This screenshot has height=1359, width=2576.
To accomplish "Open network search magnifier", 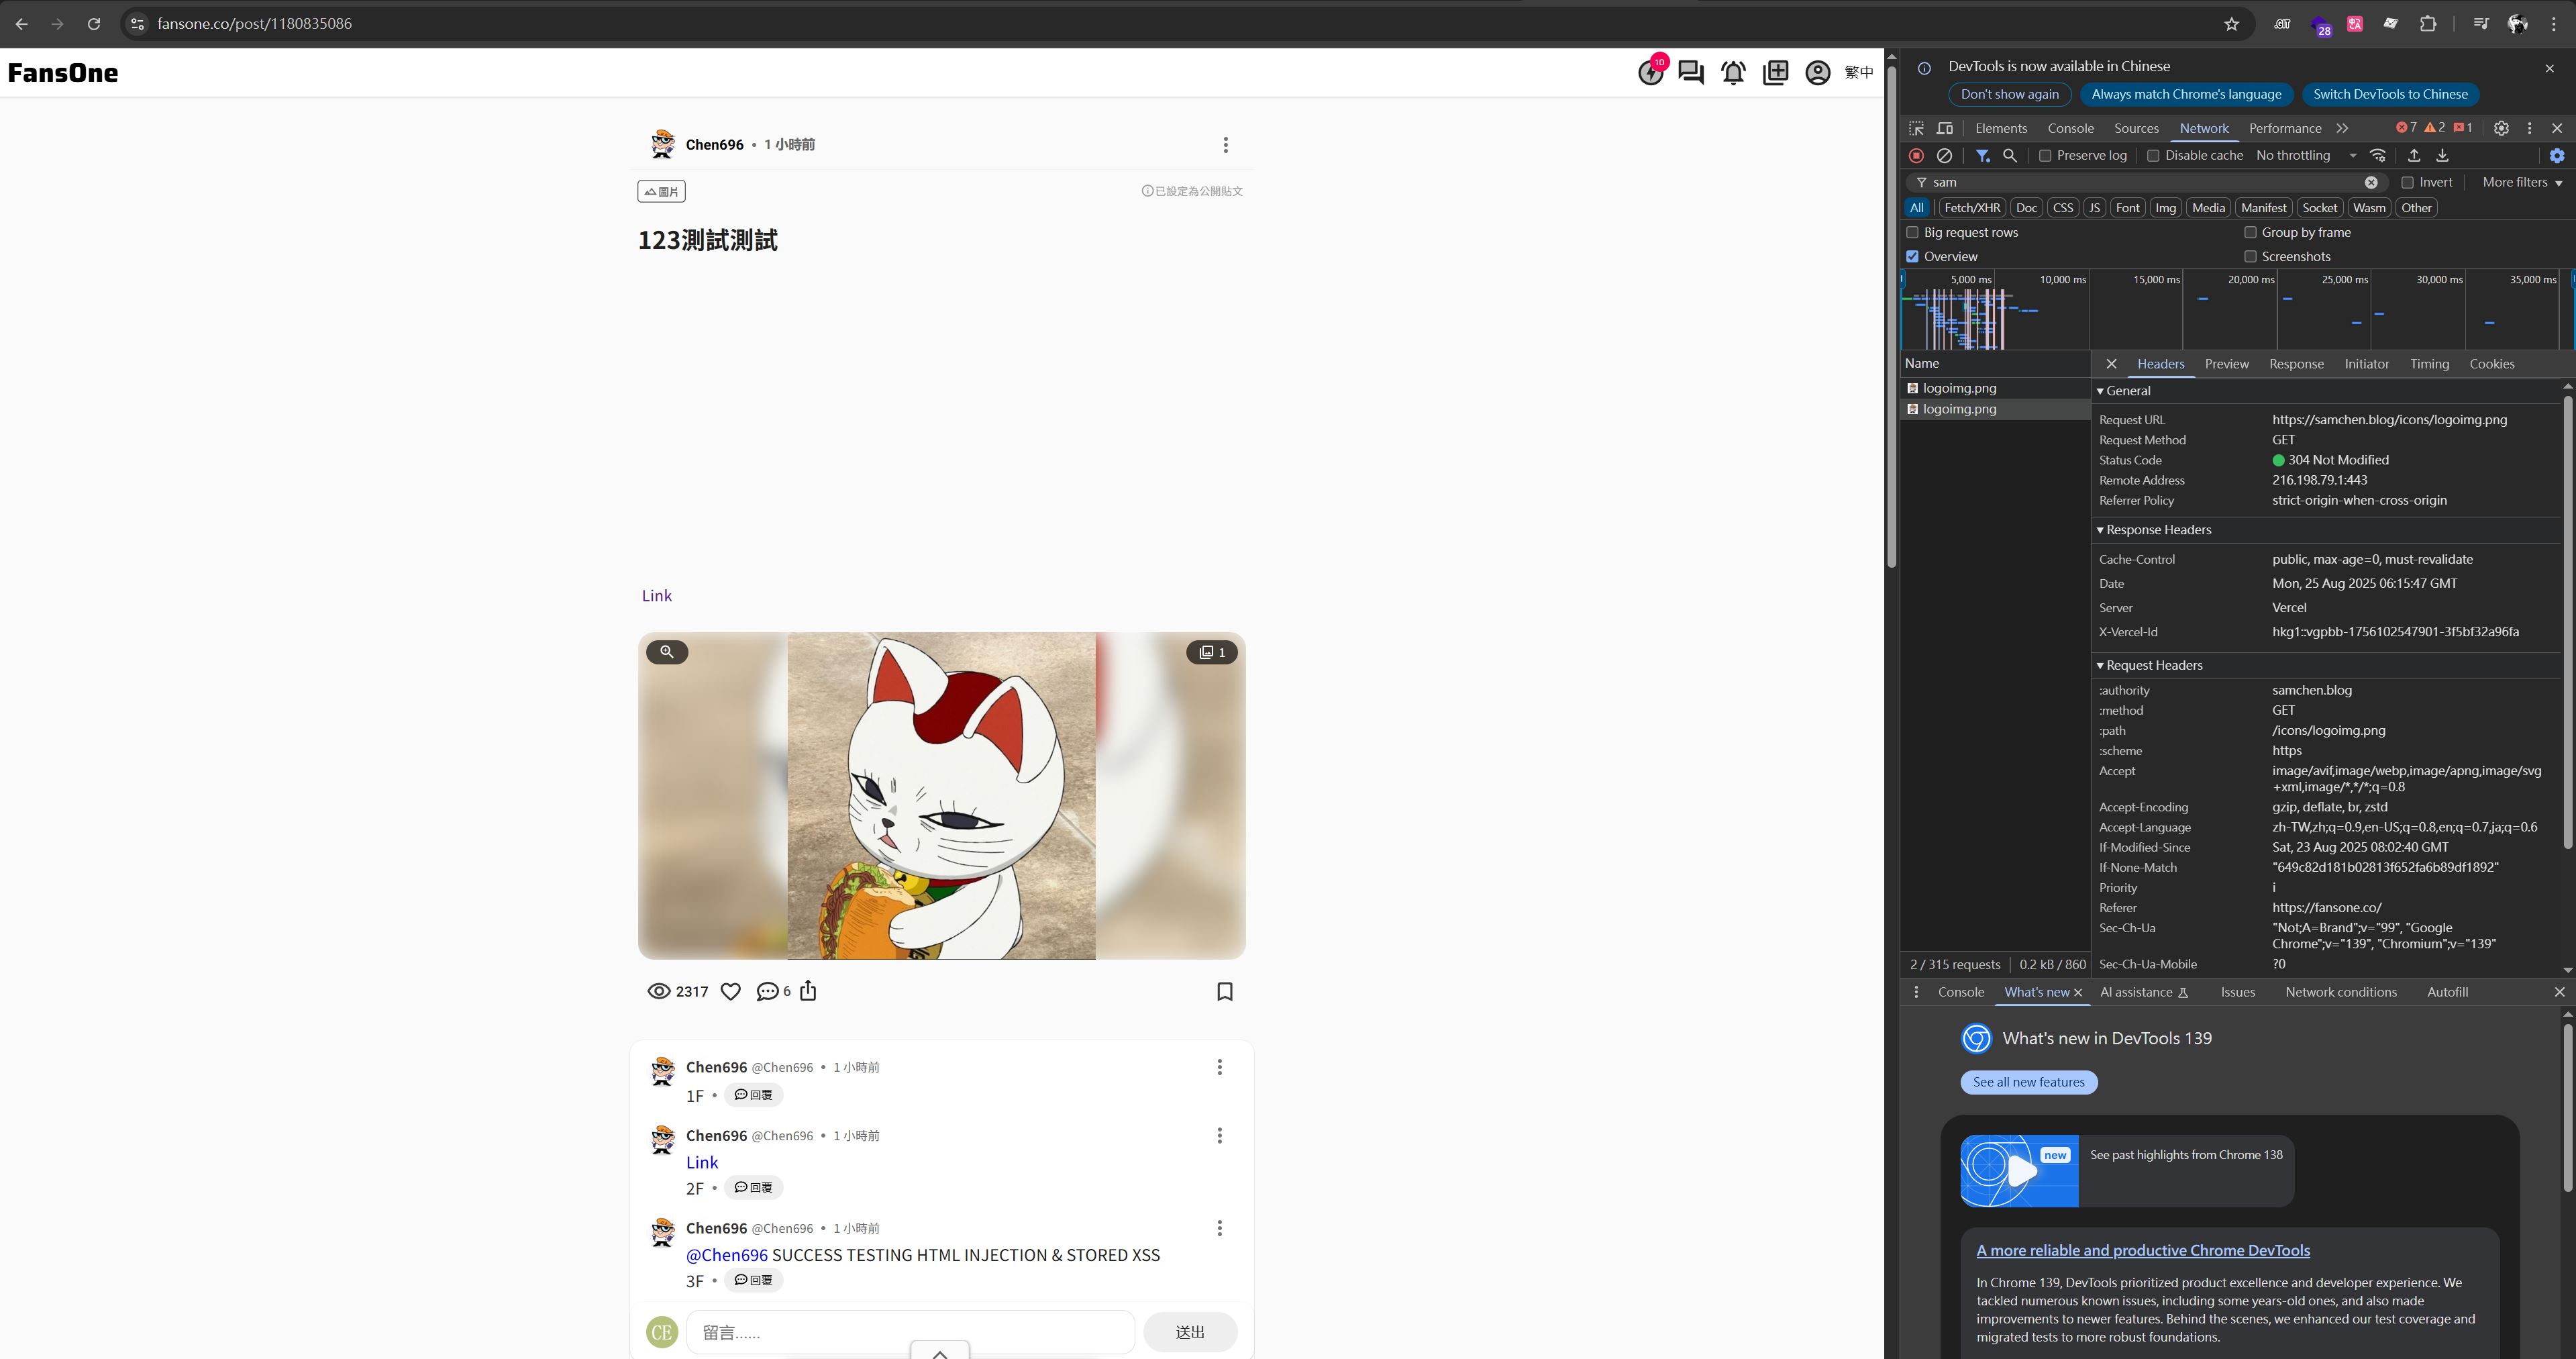I will 2010,155.
